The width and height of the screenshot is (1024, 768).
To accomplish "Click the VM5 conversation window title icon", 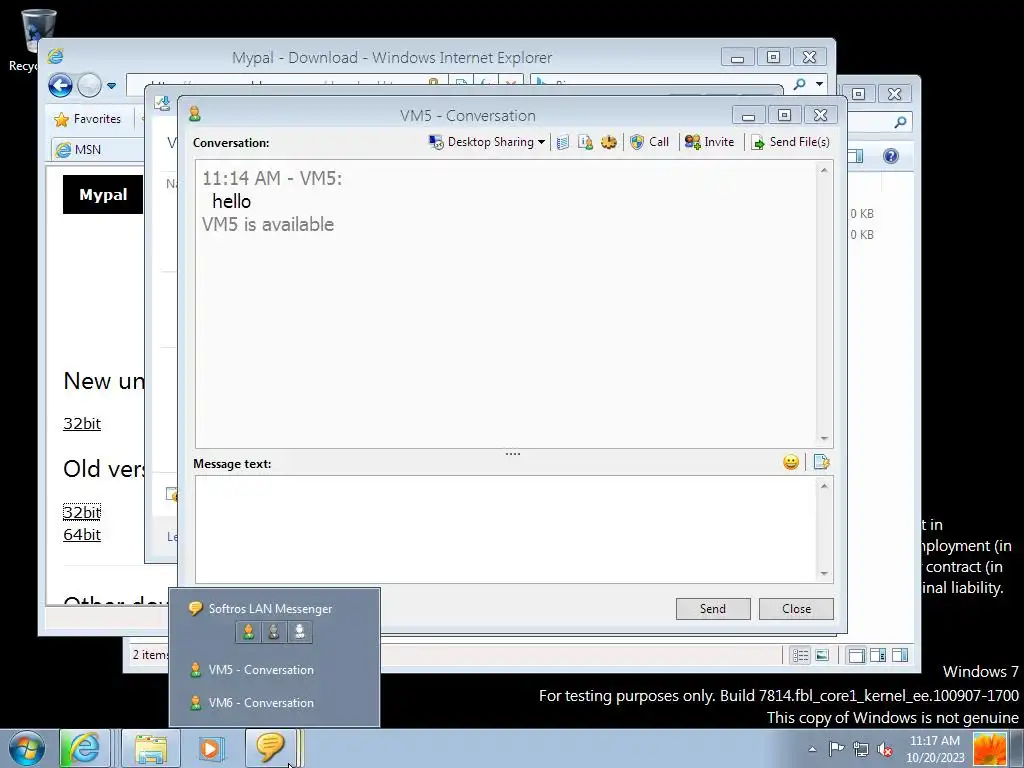I will (x=195, y=114).
